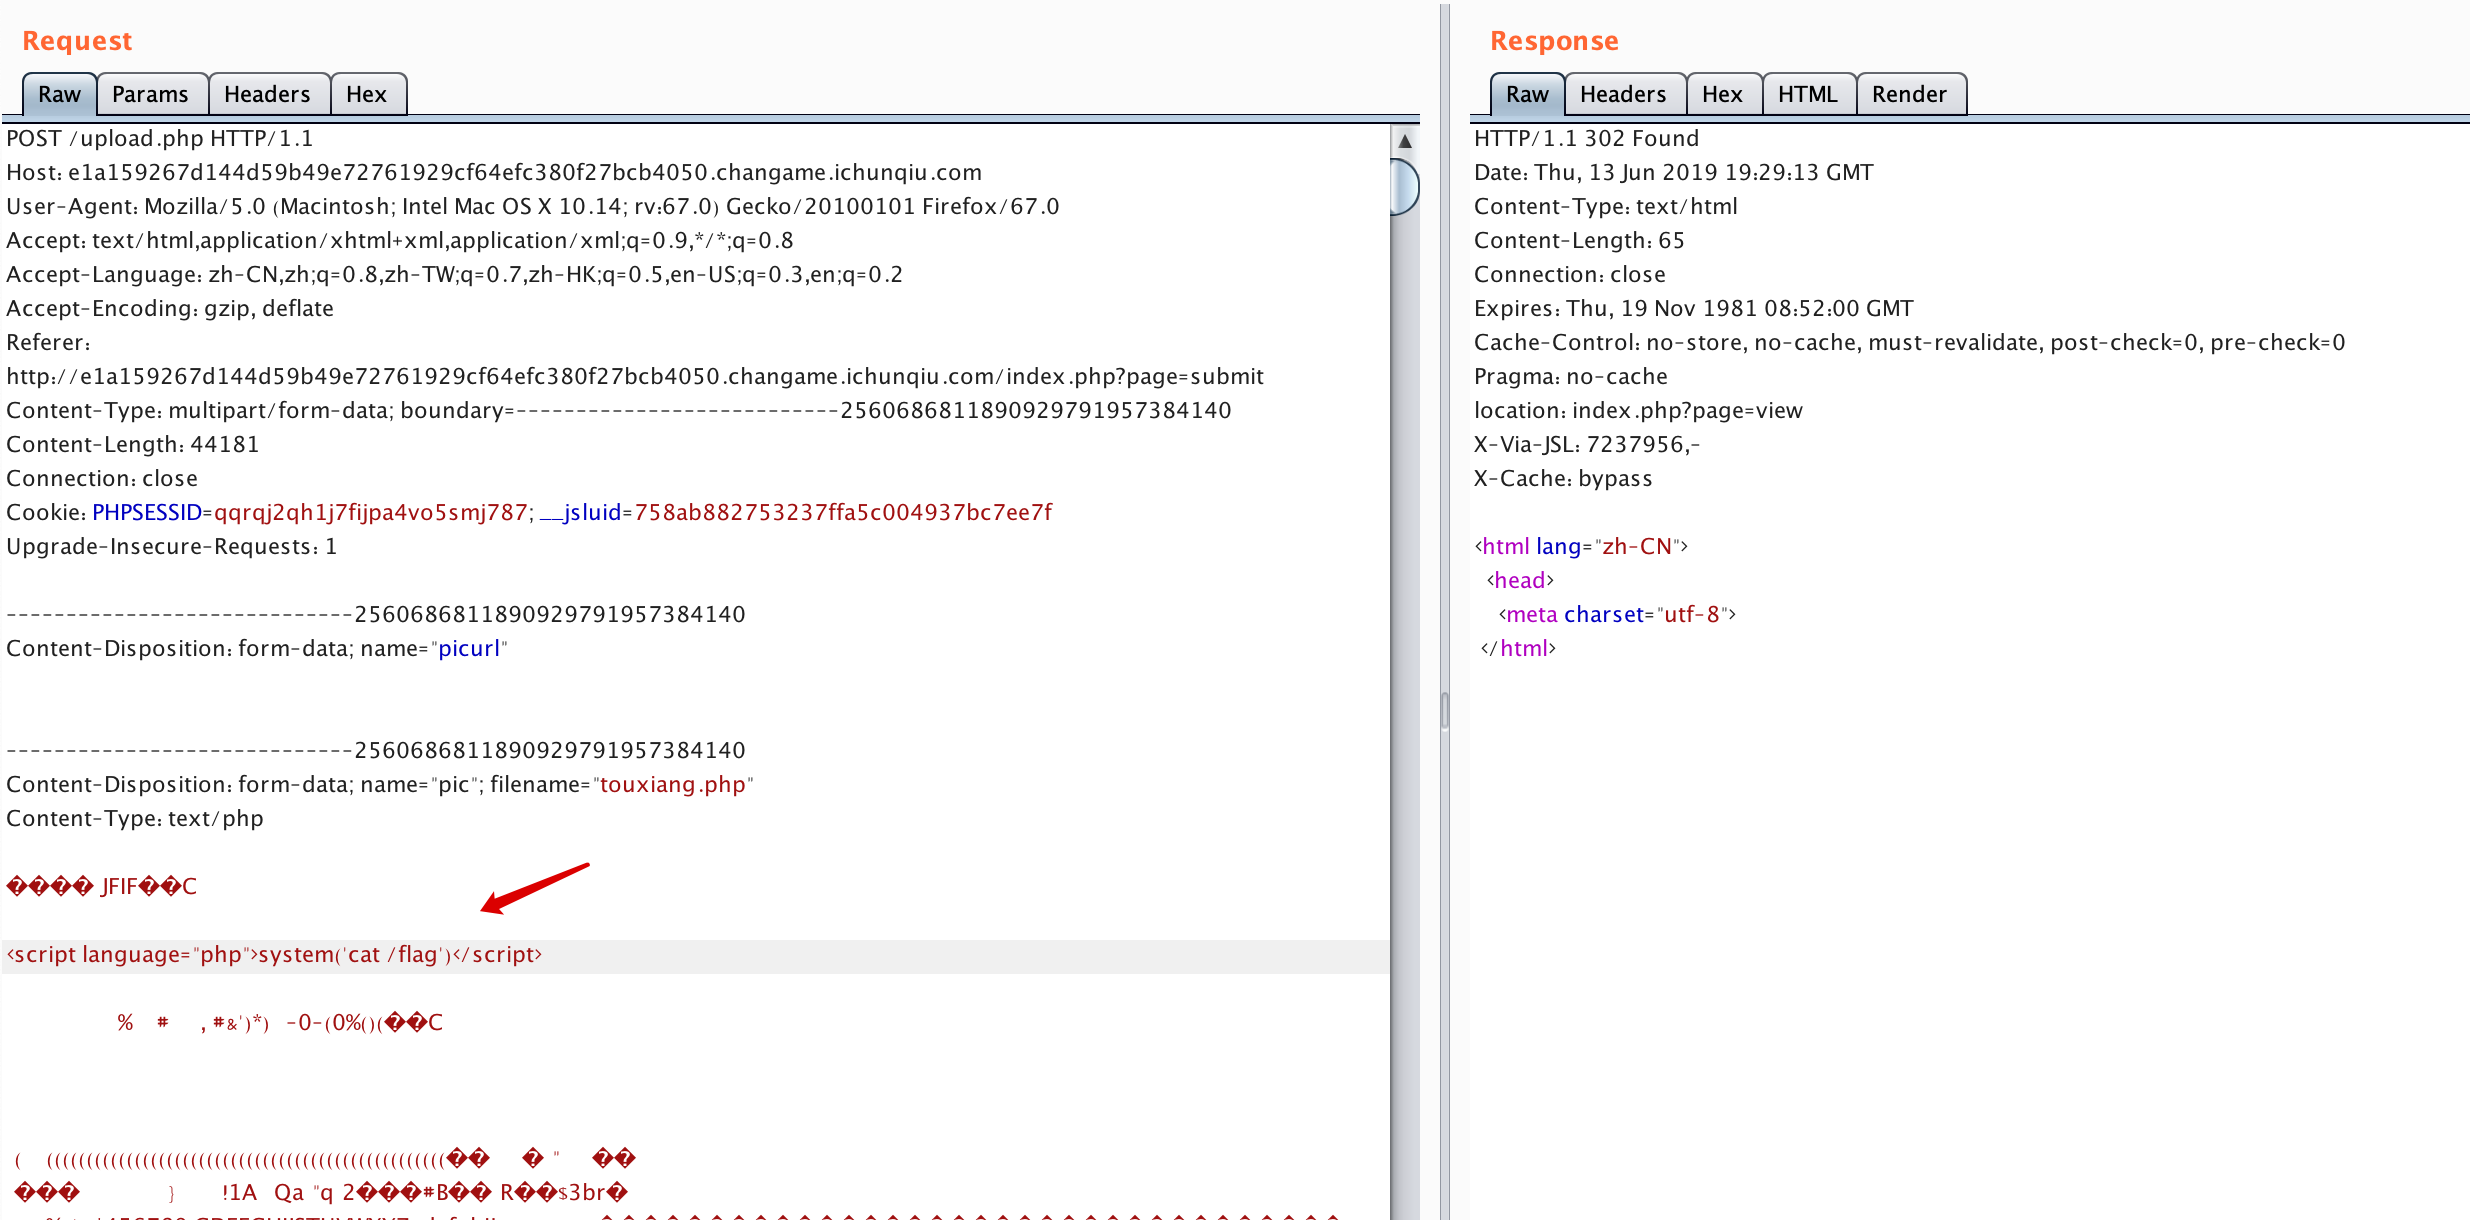Select the Request Raw tab
This screenshot has height=1220, width=2470.
pos(59,94)
